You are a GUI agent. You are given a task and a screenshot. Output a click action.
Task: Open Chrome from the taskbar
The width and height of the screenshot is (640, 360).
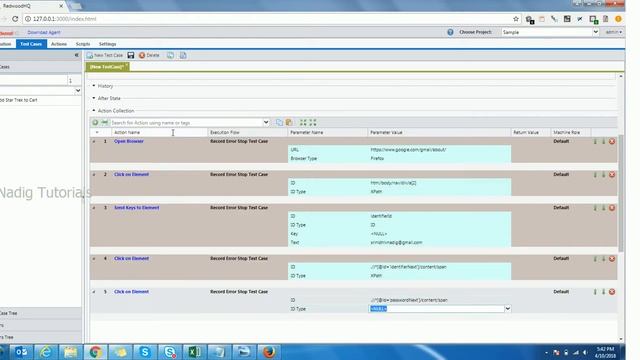pos(96,352)
